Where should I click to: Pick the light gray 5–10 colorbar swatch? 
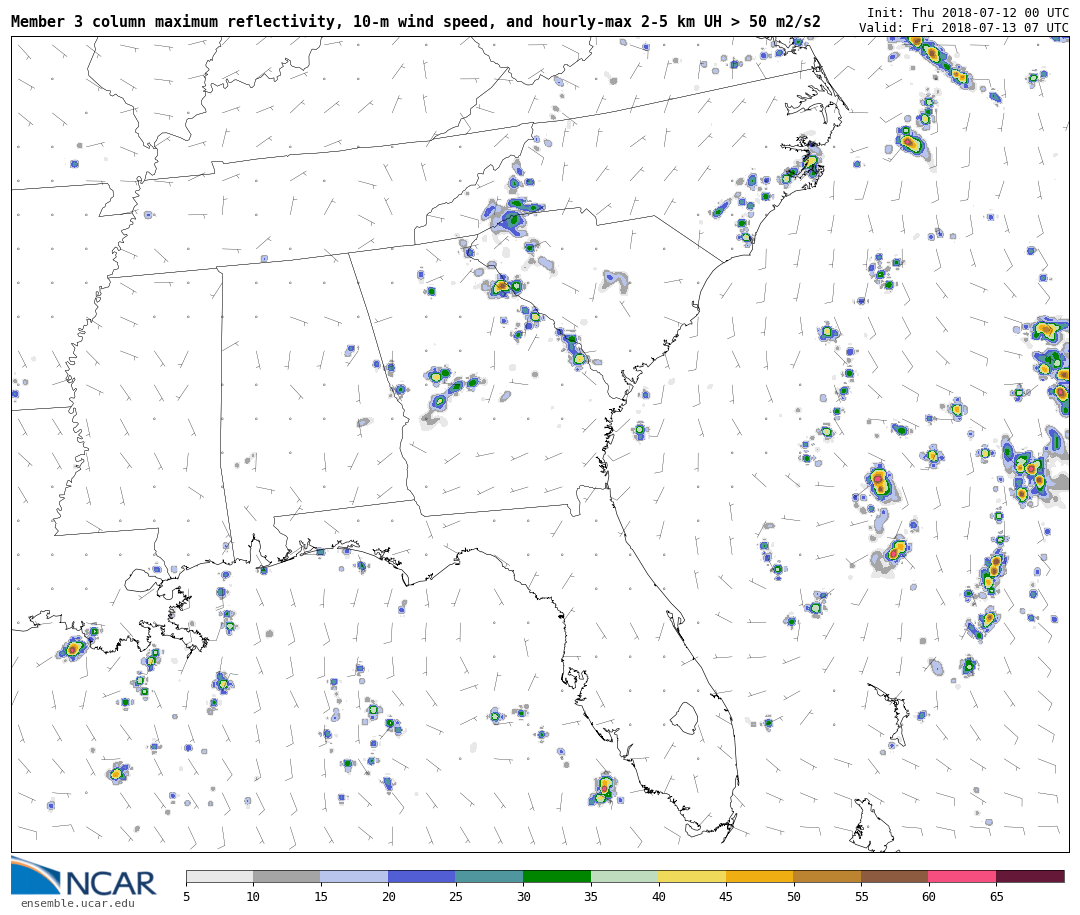[219, 877]
